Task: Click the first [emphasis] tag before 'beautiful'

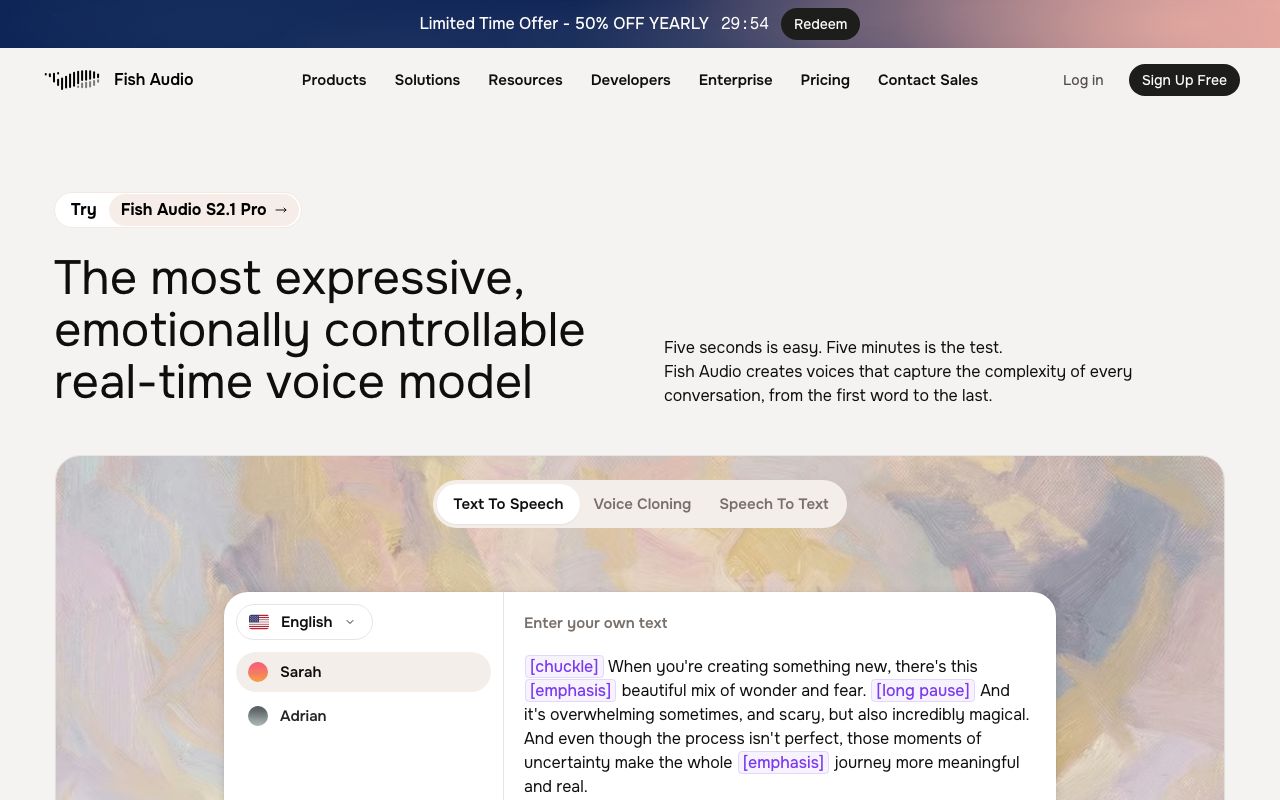Action: 570,690
